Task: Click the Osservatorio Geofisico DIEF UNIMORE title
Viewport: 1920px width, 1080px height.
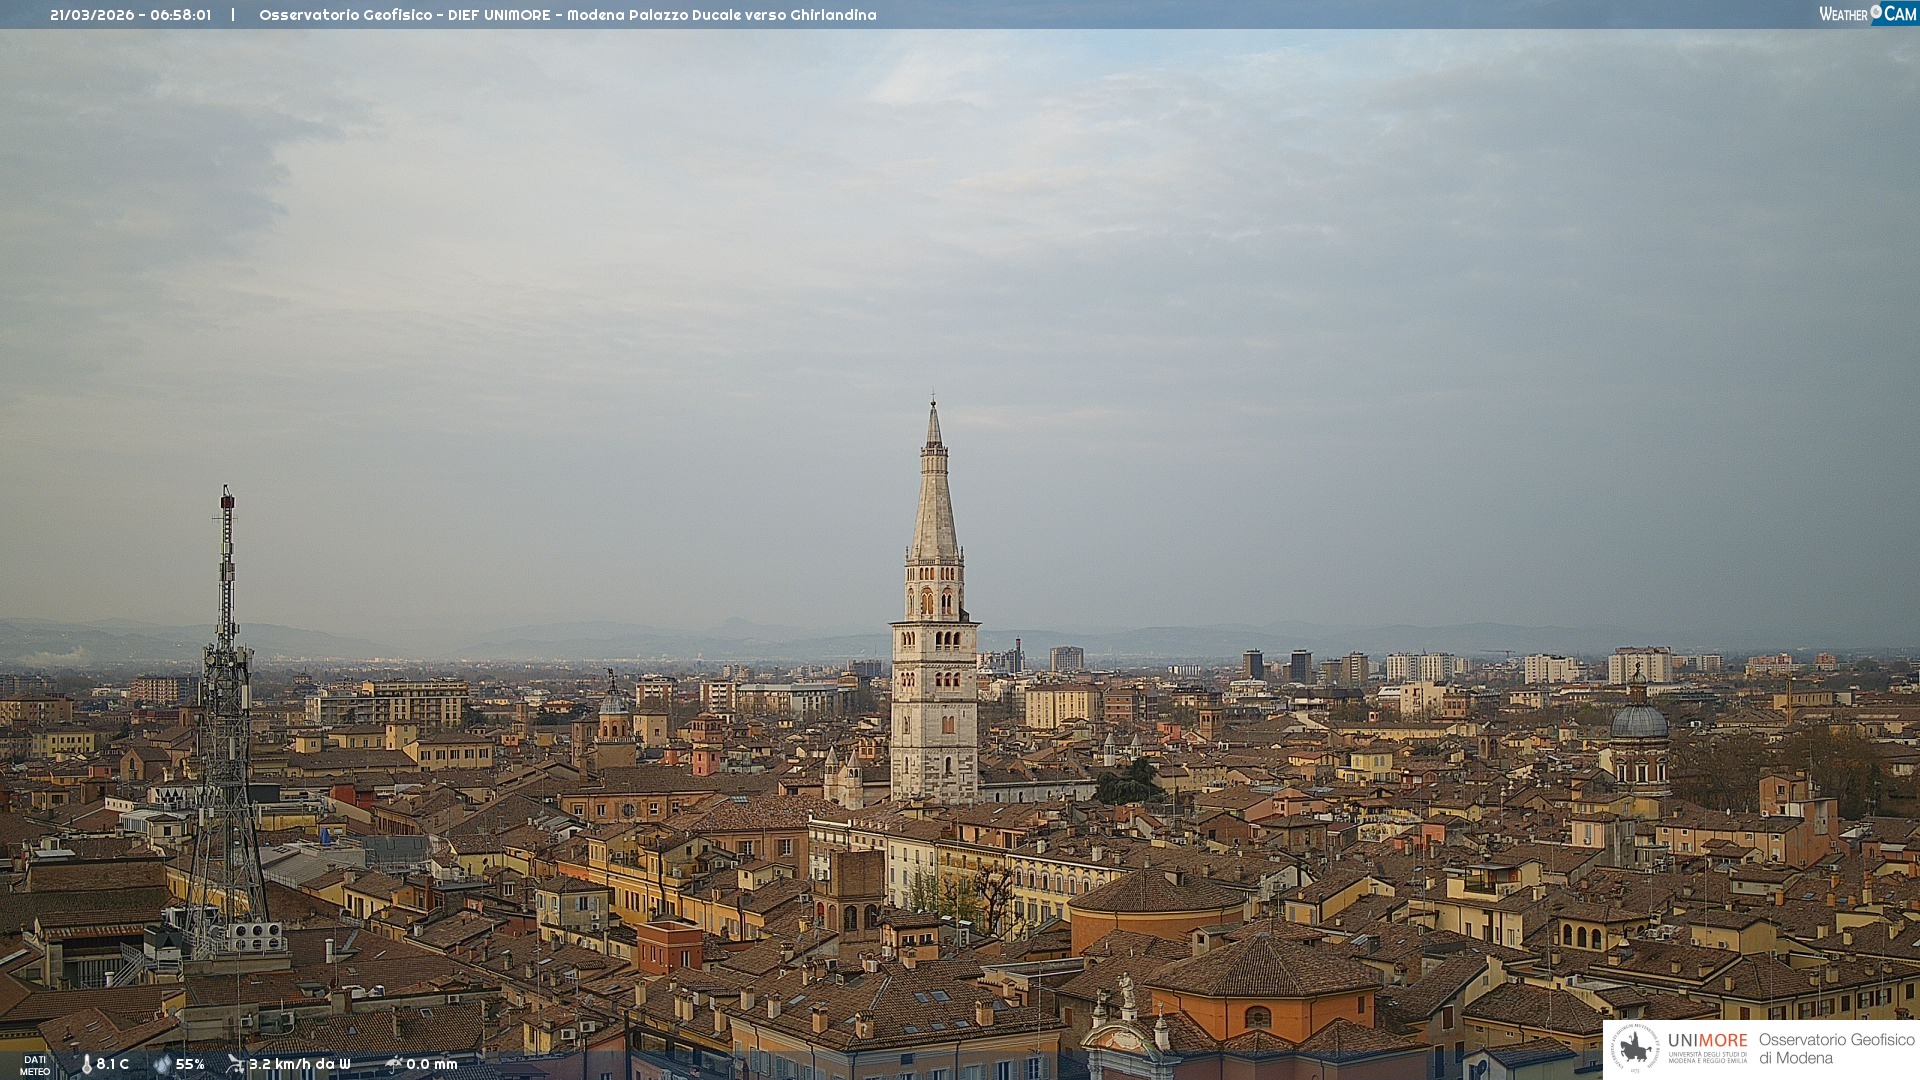Action: (567, 15)
